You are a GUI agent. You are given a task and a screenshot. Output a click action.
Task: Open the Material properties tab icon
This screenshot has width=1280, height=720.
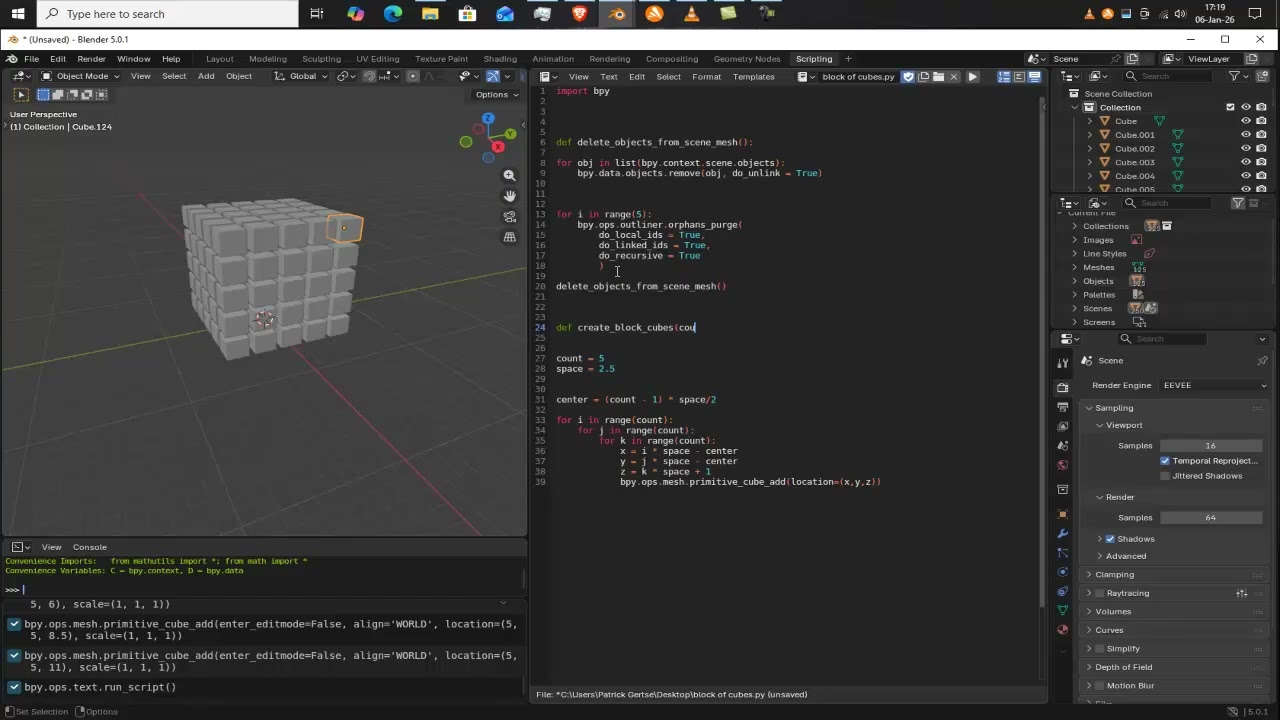coord(1062,630)
